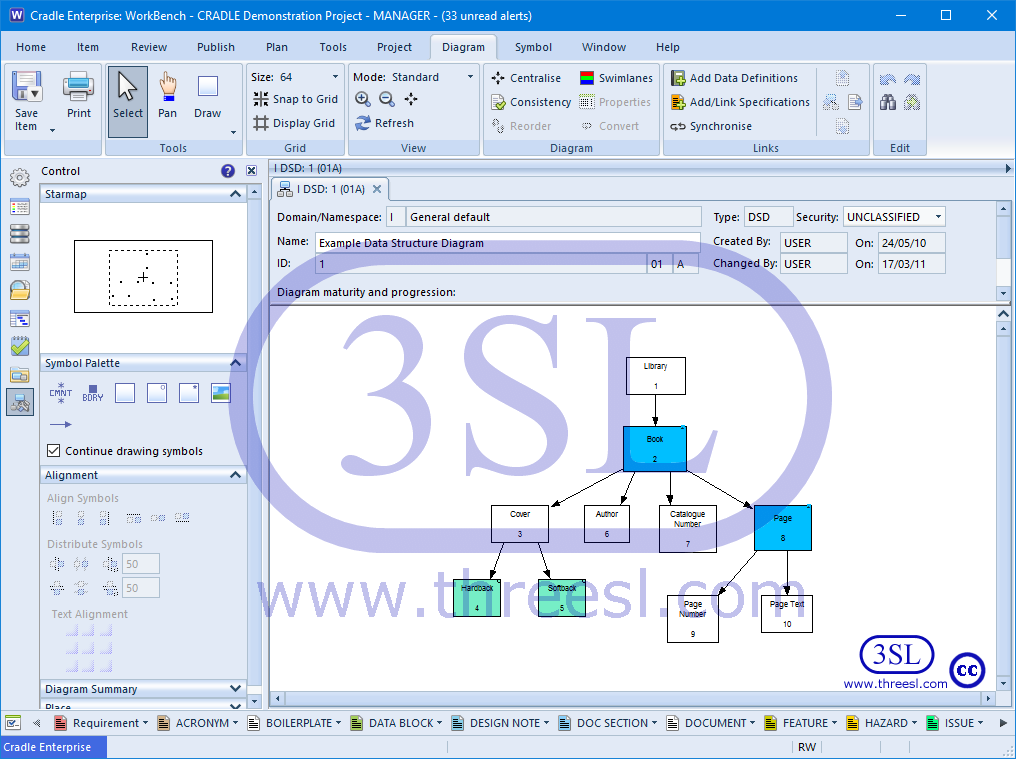Expand the Diagram Summary panel
Image resolution: width=1016 pixels, height=759 pixels.
[x=235, y=688]
